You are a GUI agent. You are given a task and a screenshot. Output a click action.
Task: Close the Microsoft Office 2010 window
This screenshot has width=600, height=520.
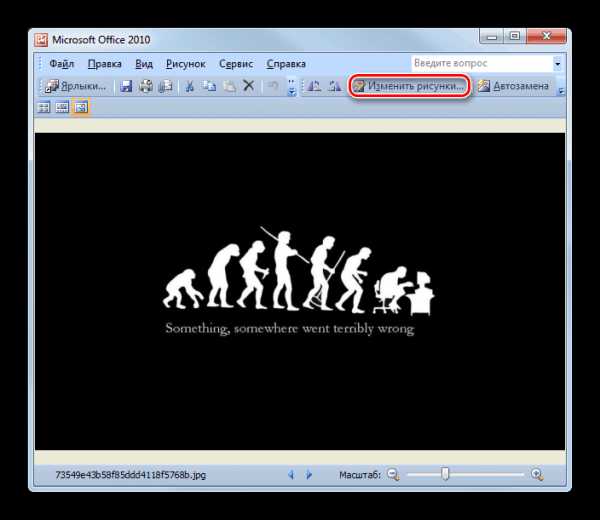click(x=546, y=37)
